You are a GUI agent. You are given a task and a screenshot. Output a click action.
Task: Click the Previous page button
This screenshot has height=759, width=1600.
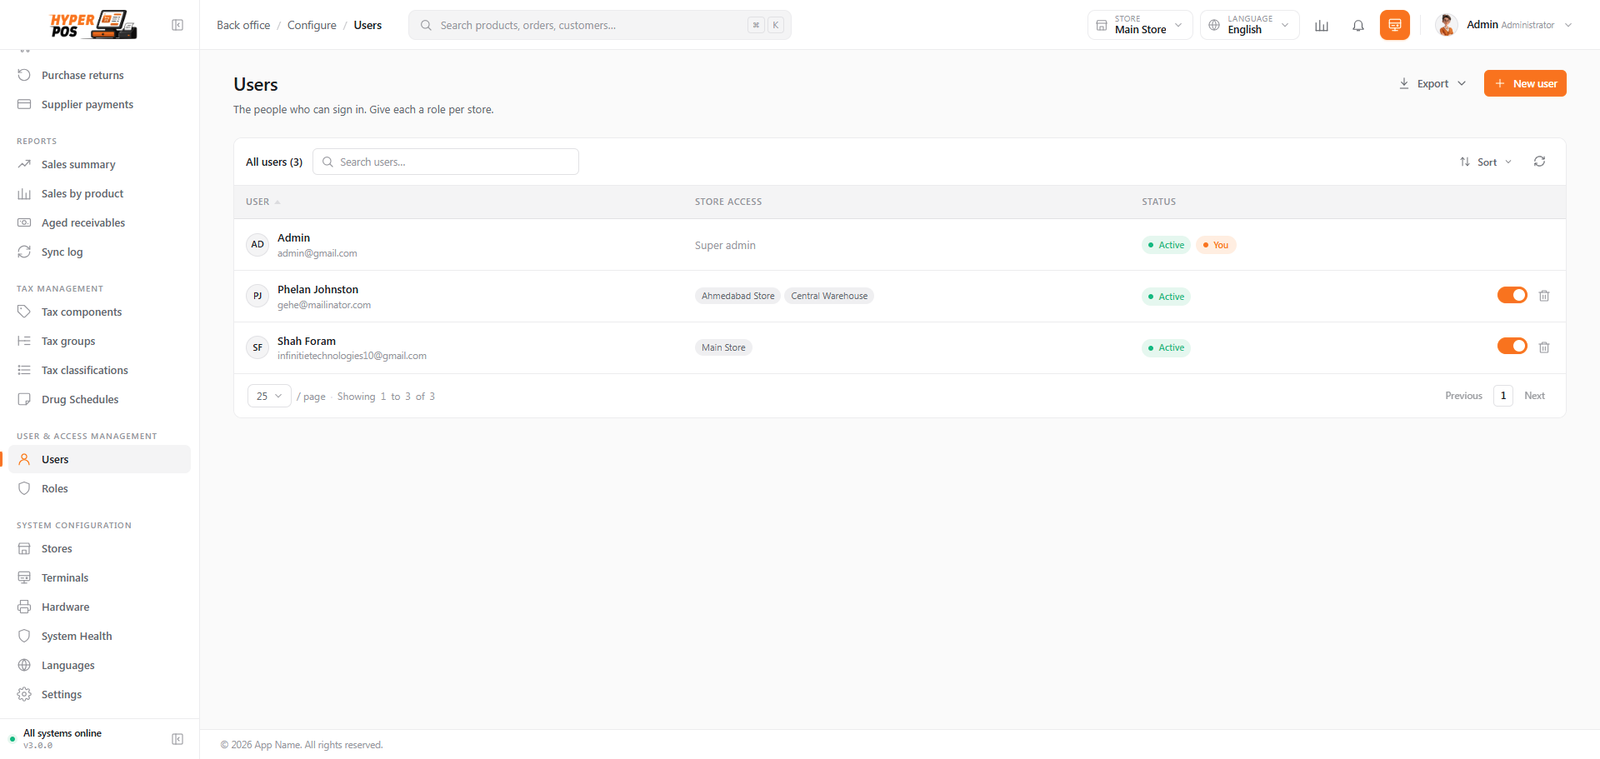click(1463, 396)
